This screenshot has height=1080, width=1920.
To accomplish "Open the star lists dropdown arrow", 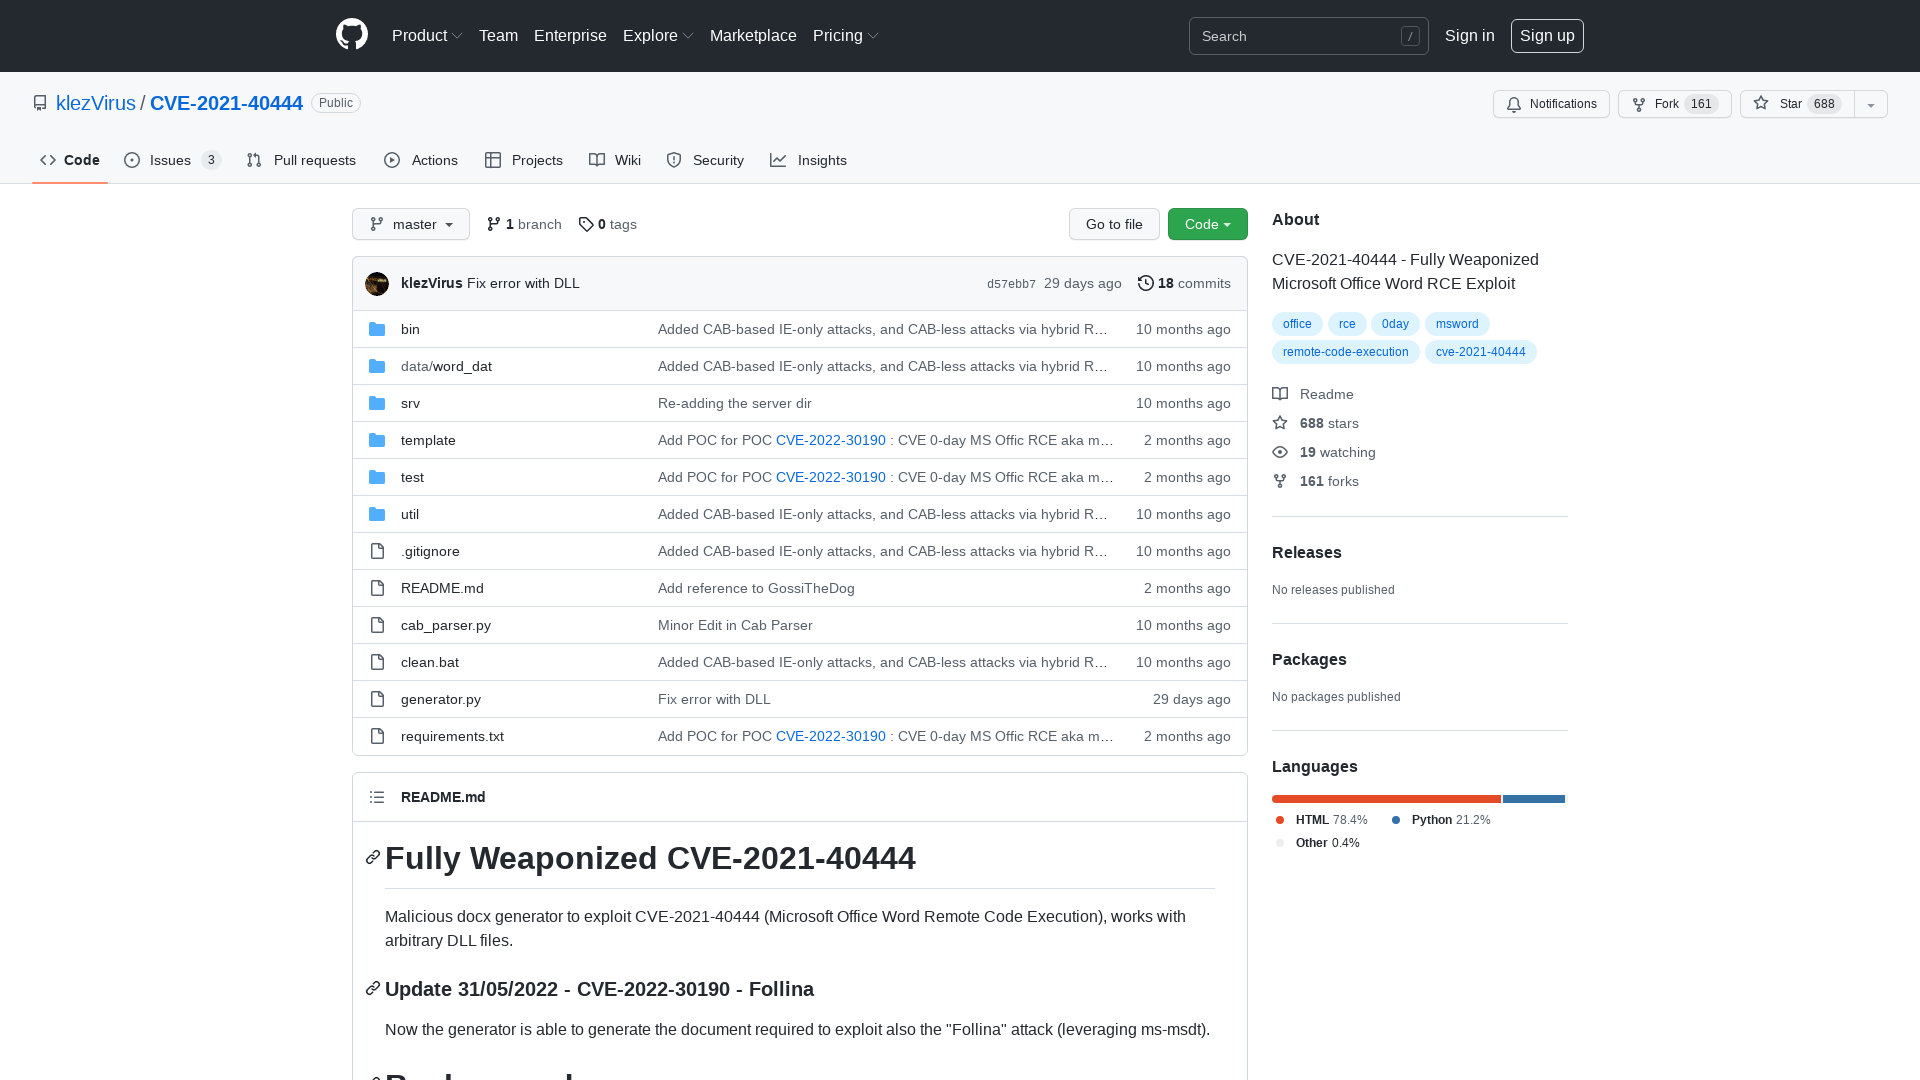I will pyautogui.click(x=1871, y=104).
